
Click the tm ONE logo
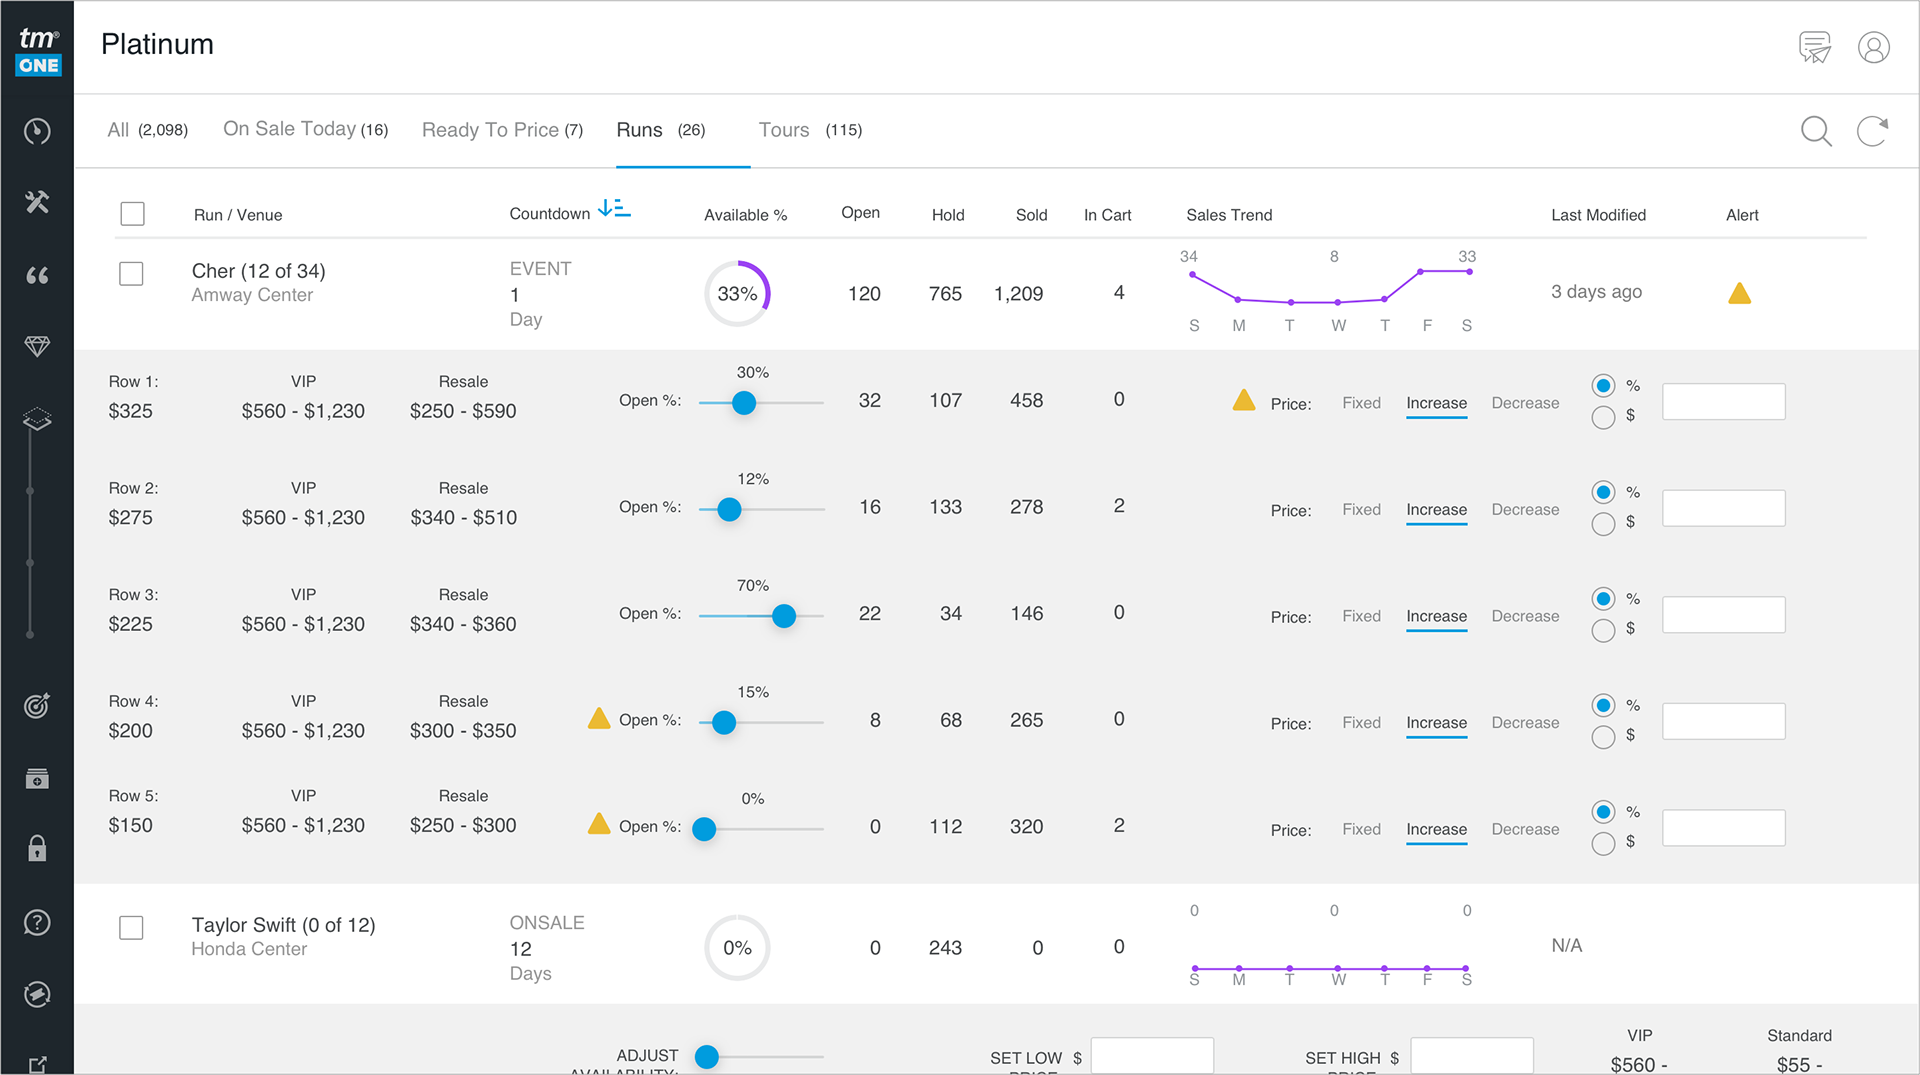(39, 51)
